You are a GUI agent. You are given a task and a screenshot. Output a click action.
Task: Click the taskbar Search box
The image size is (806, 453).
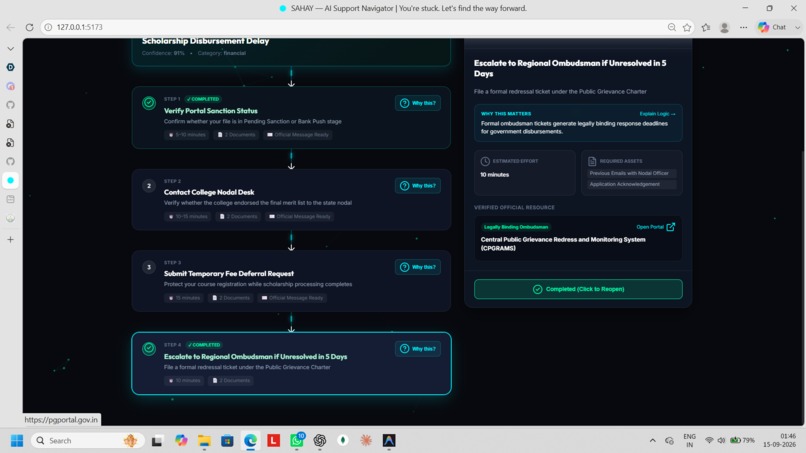pos(86,441)
